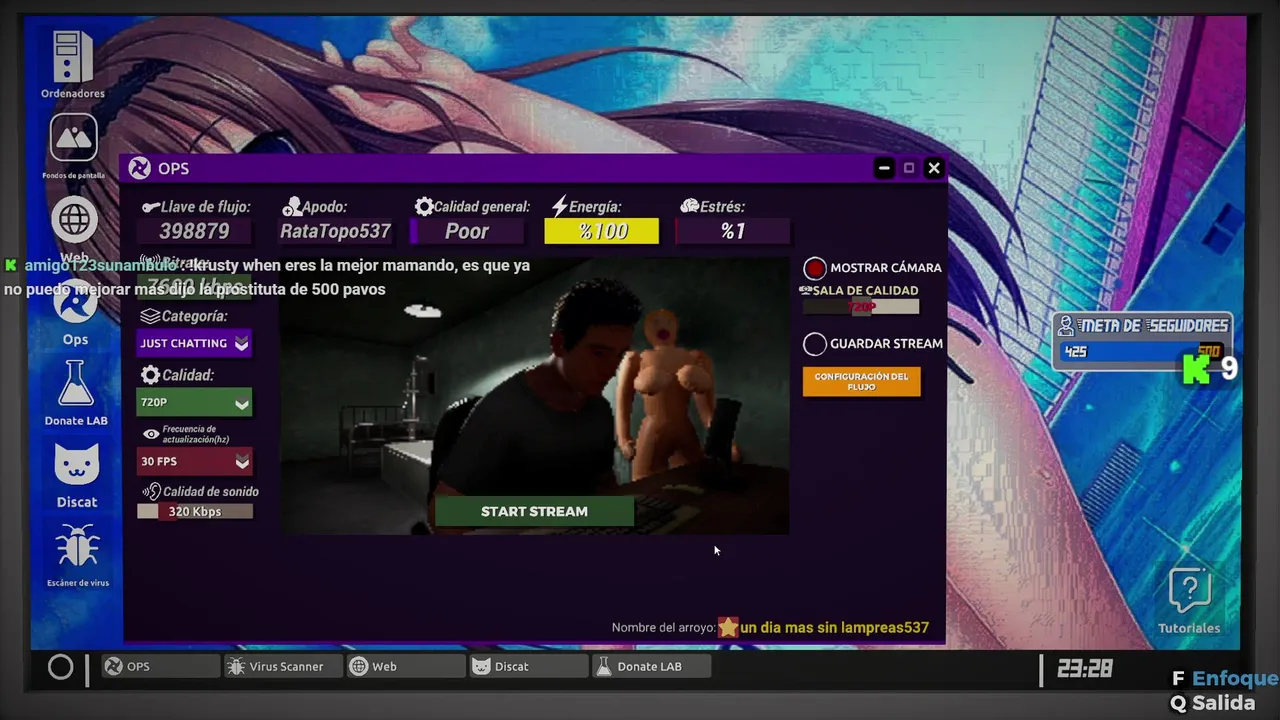This screenshot has width=1280, height=720.
Task: Expand the 30 FPS refresh rate dropdown
Action: coord(194,461)
